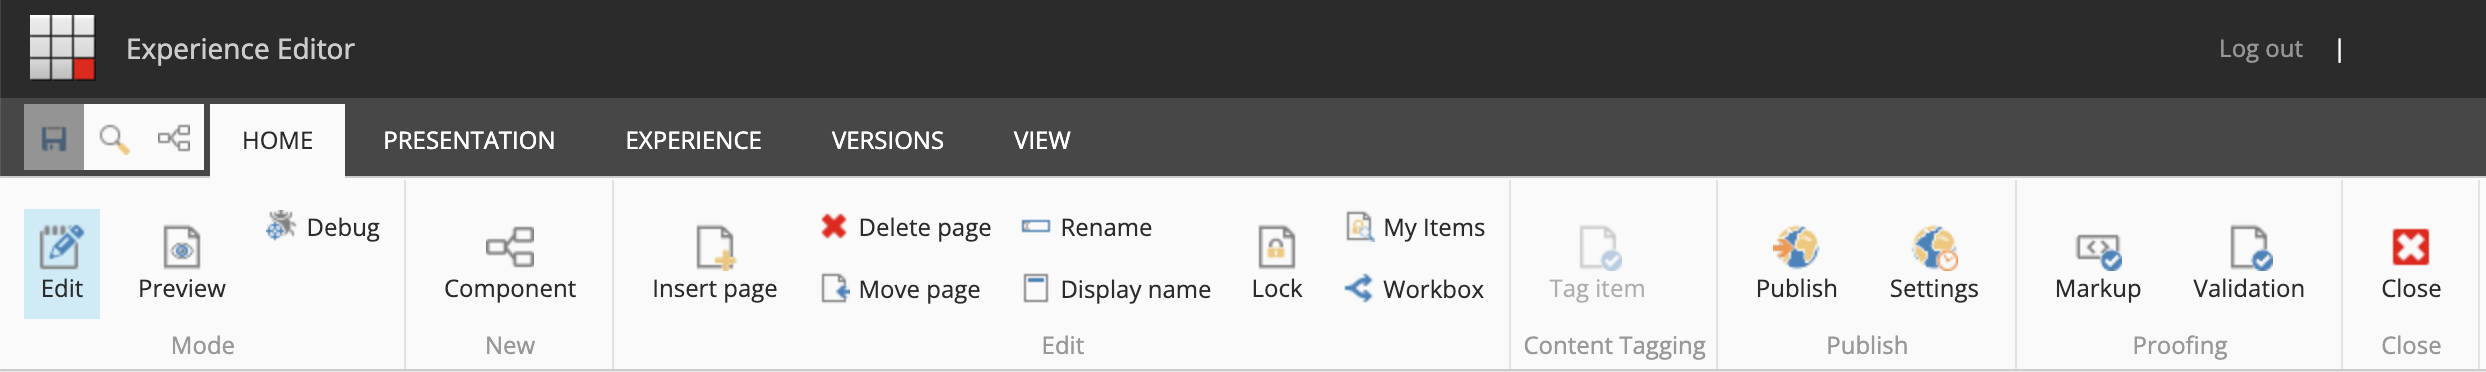The height and width of the screenshot is (372, 2486).
Task: Rename the current page
Action: (x=1086, y=227)
